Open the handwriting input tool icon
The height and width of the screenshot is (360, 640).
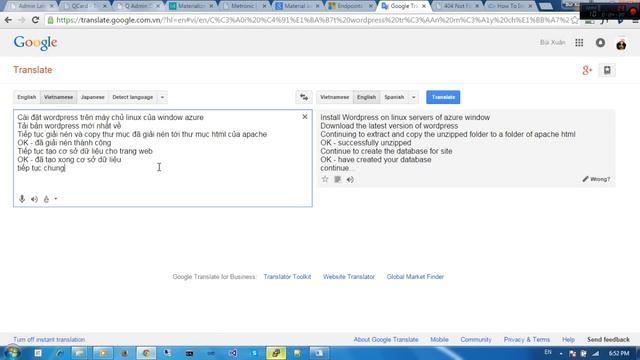click(x=46, y=199)
